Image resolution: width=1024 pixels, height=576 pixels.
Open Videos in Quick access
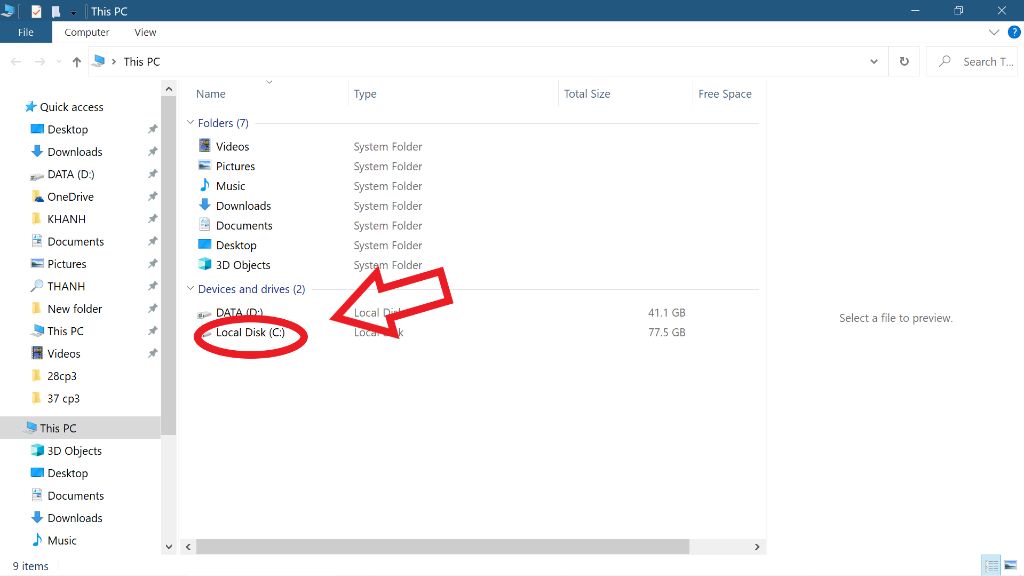pos(63,353)
